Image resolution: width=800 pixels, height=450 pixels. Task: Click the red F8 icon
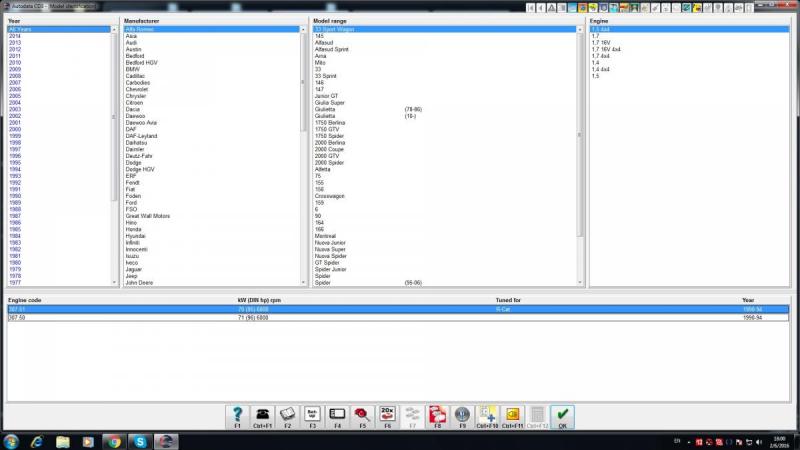437,417
